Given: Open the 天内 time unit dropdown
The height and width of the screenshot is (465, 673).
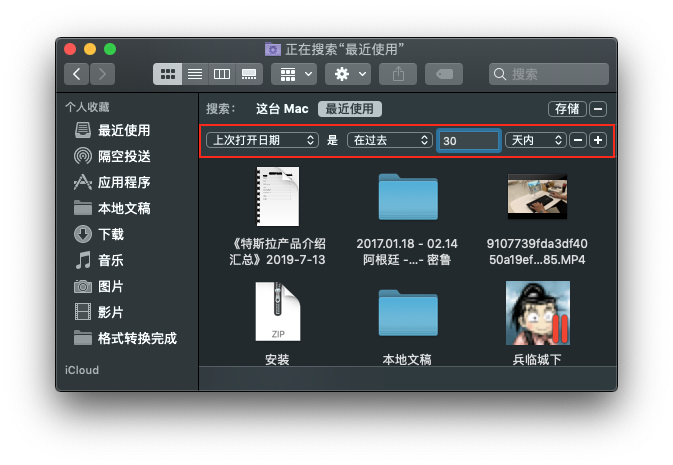Looking at the screenshot, I should (536, 140).
